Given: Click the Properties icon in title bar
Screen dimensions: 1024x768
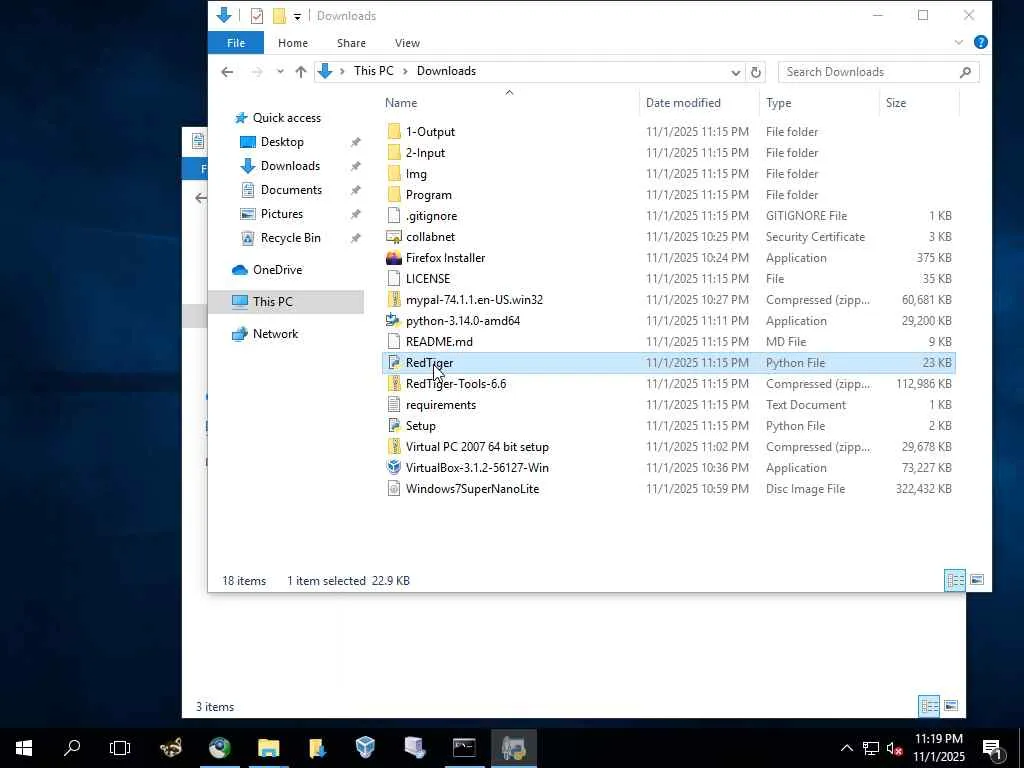Looking at the screenshot, I should [x=257, y=16].
